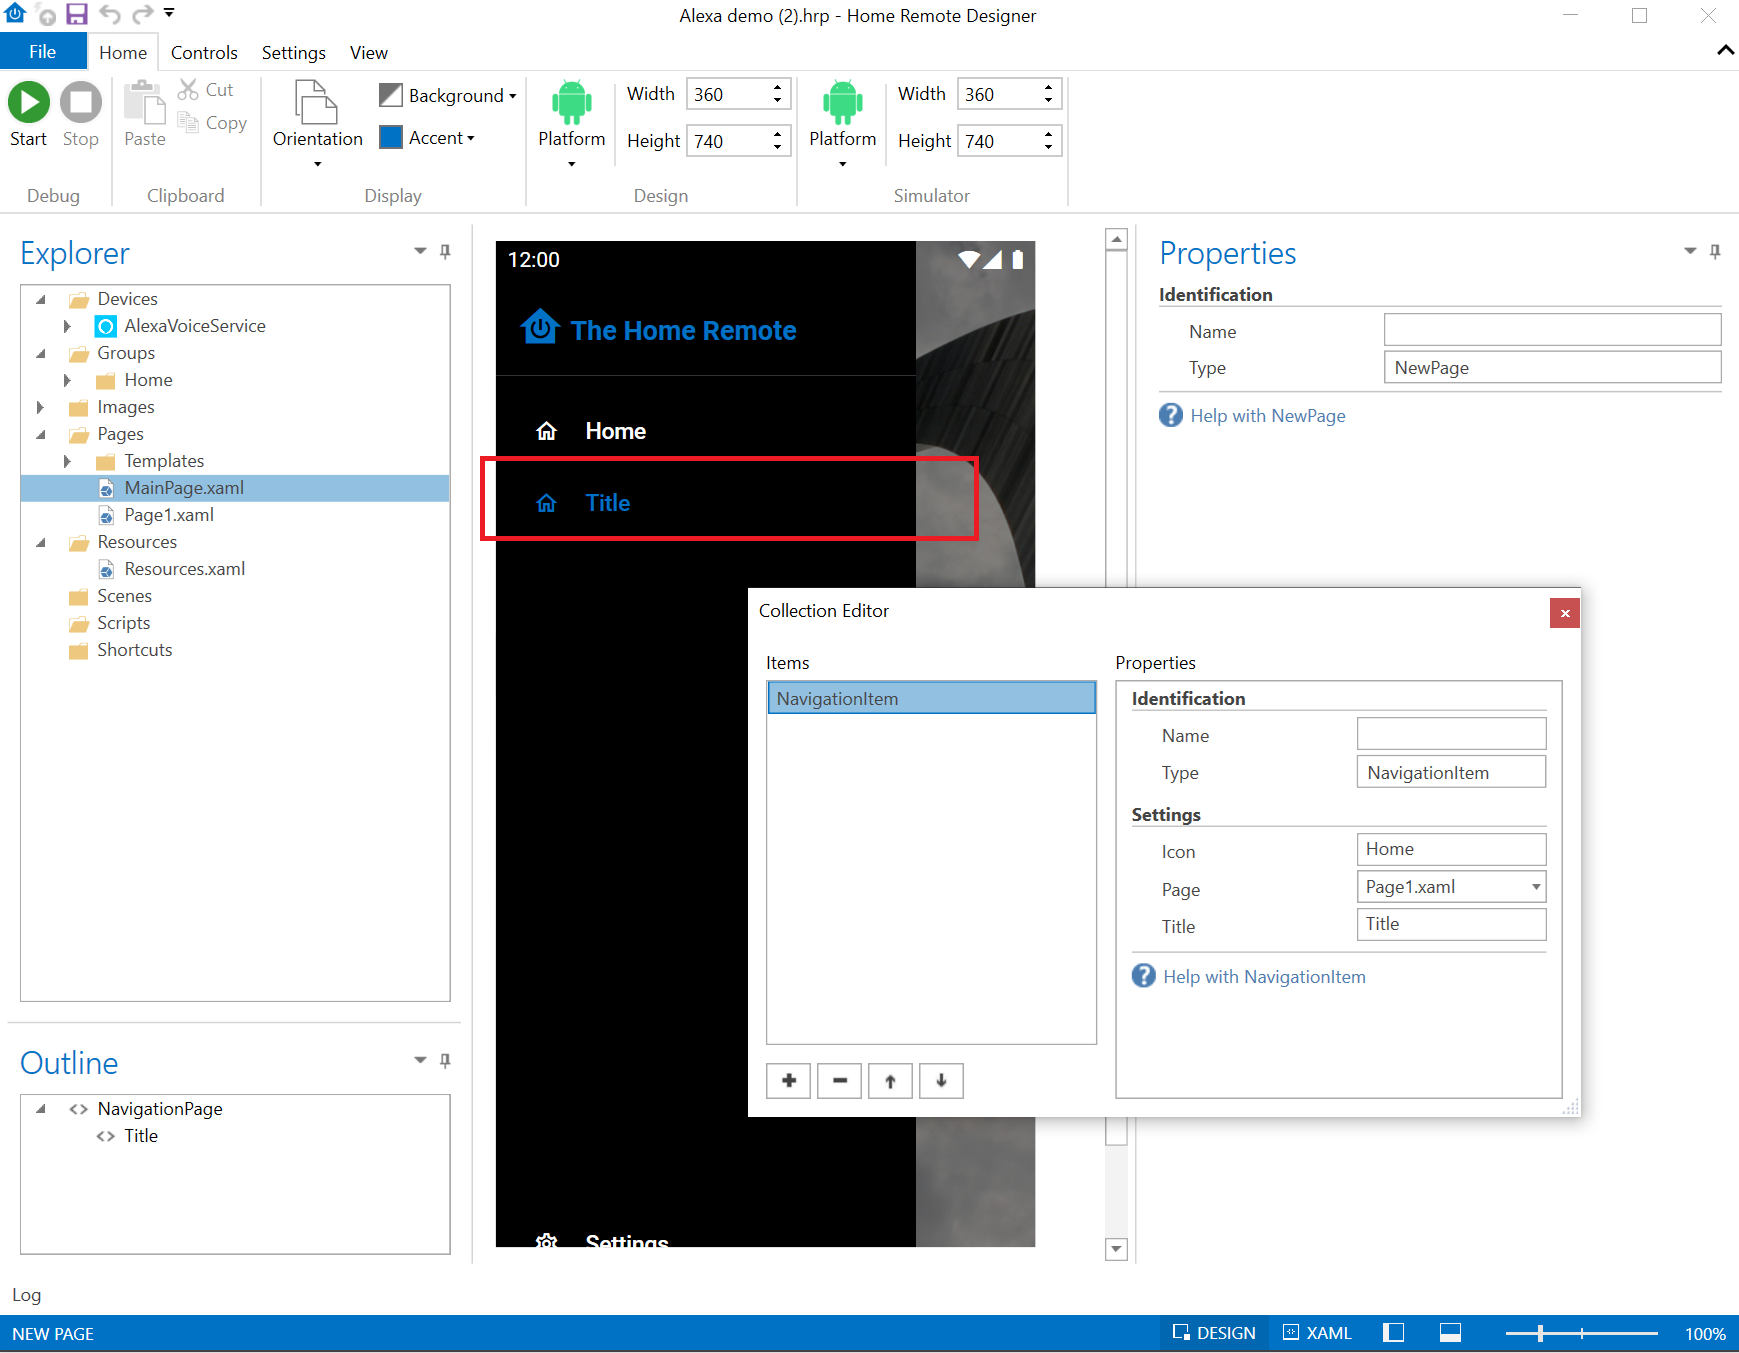Open the Background dropdown
Image resolution: width=1739 pixels, height=1353 pixels.
(x=448, y=95)
